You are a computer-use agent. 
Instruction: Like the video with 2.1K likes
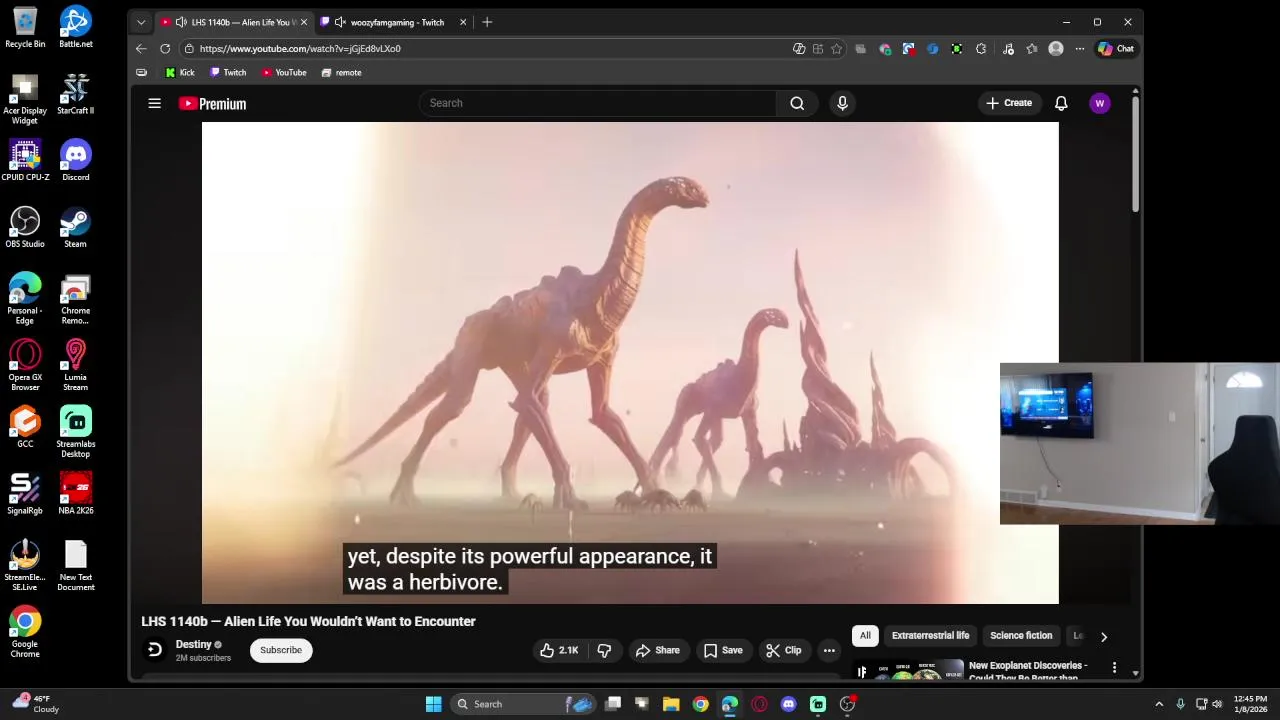click(559, 650)
